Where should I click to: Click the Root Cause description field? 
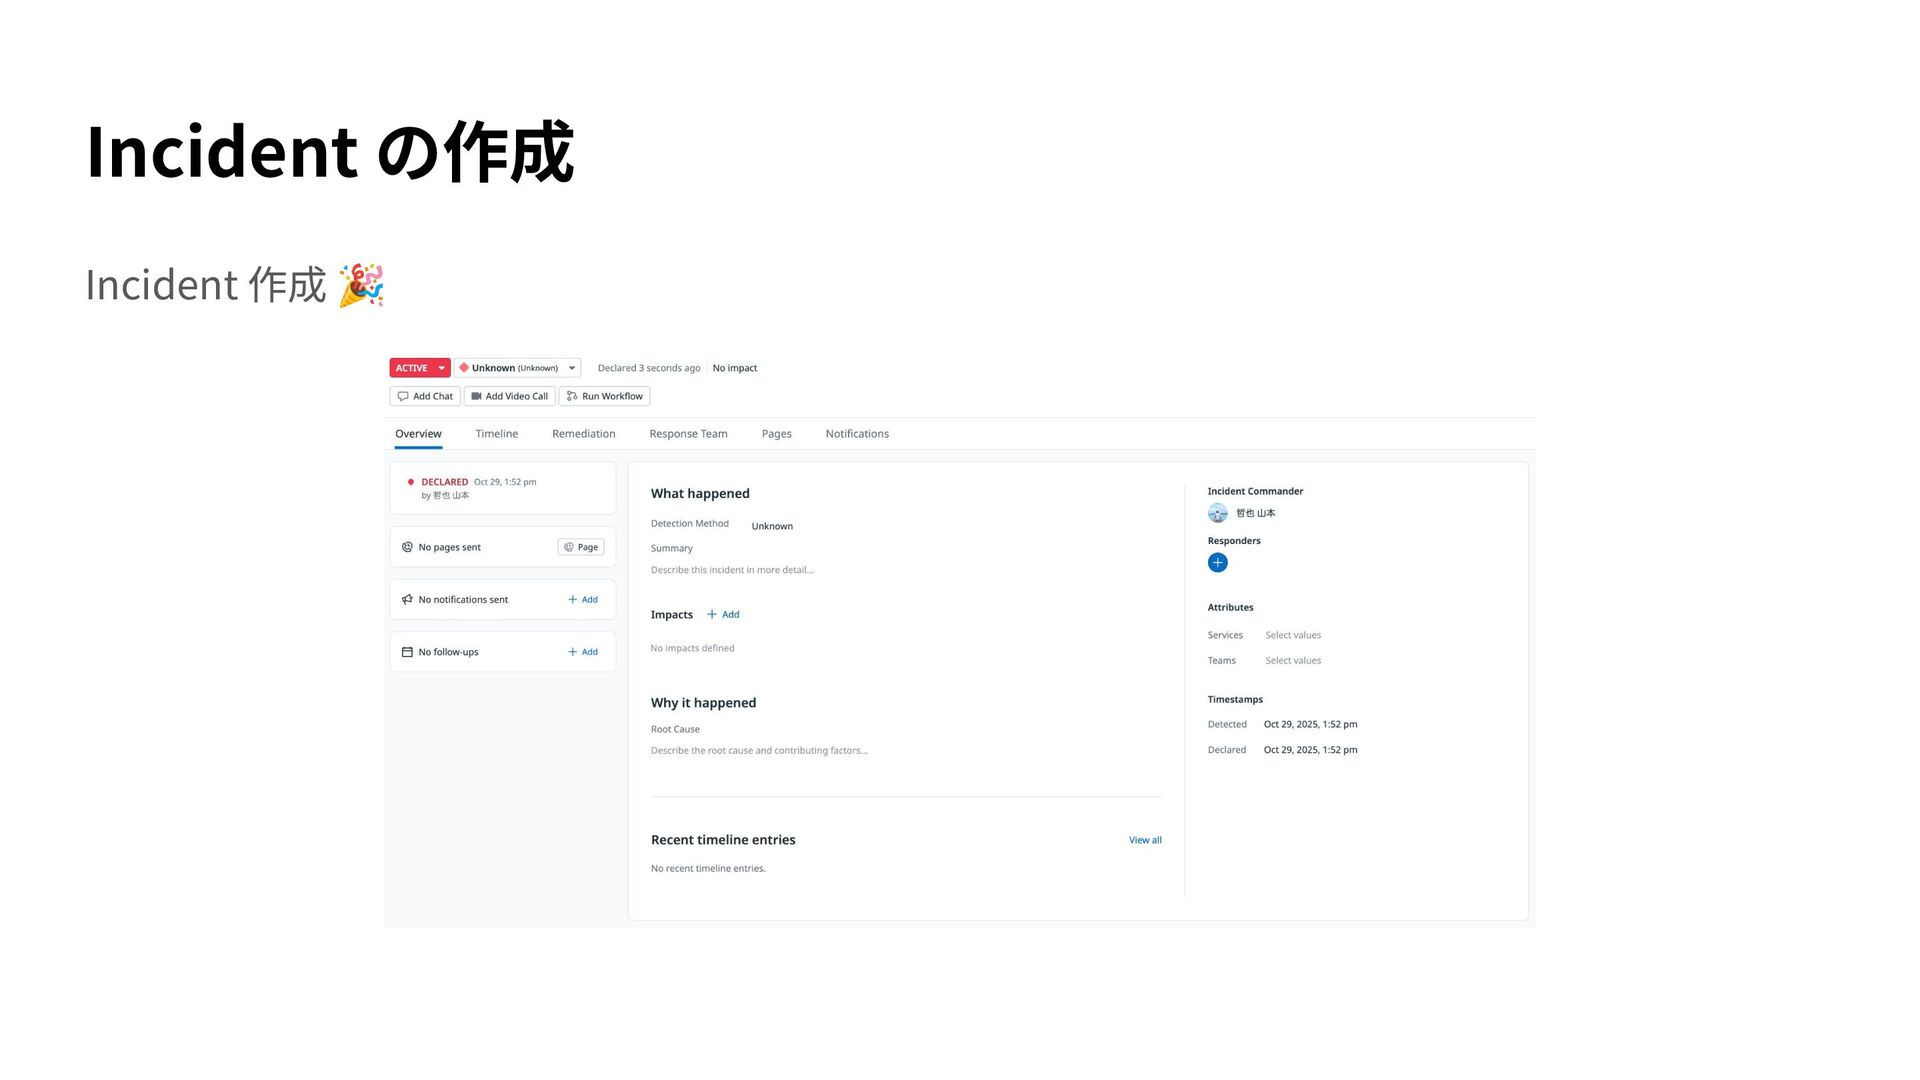pyautogui.click(x=759, y=751)
